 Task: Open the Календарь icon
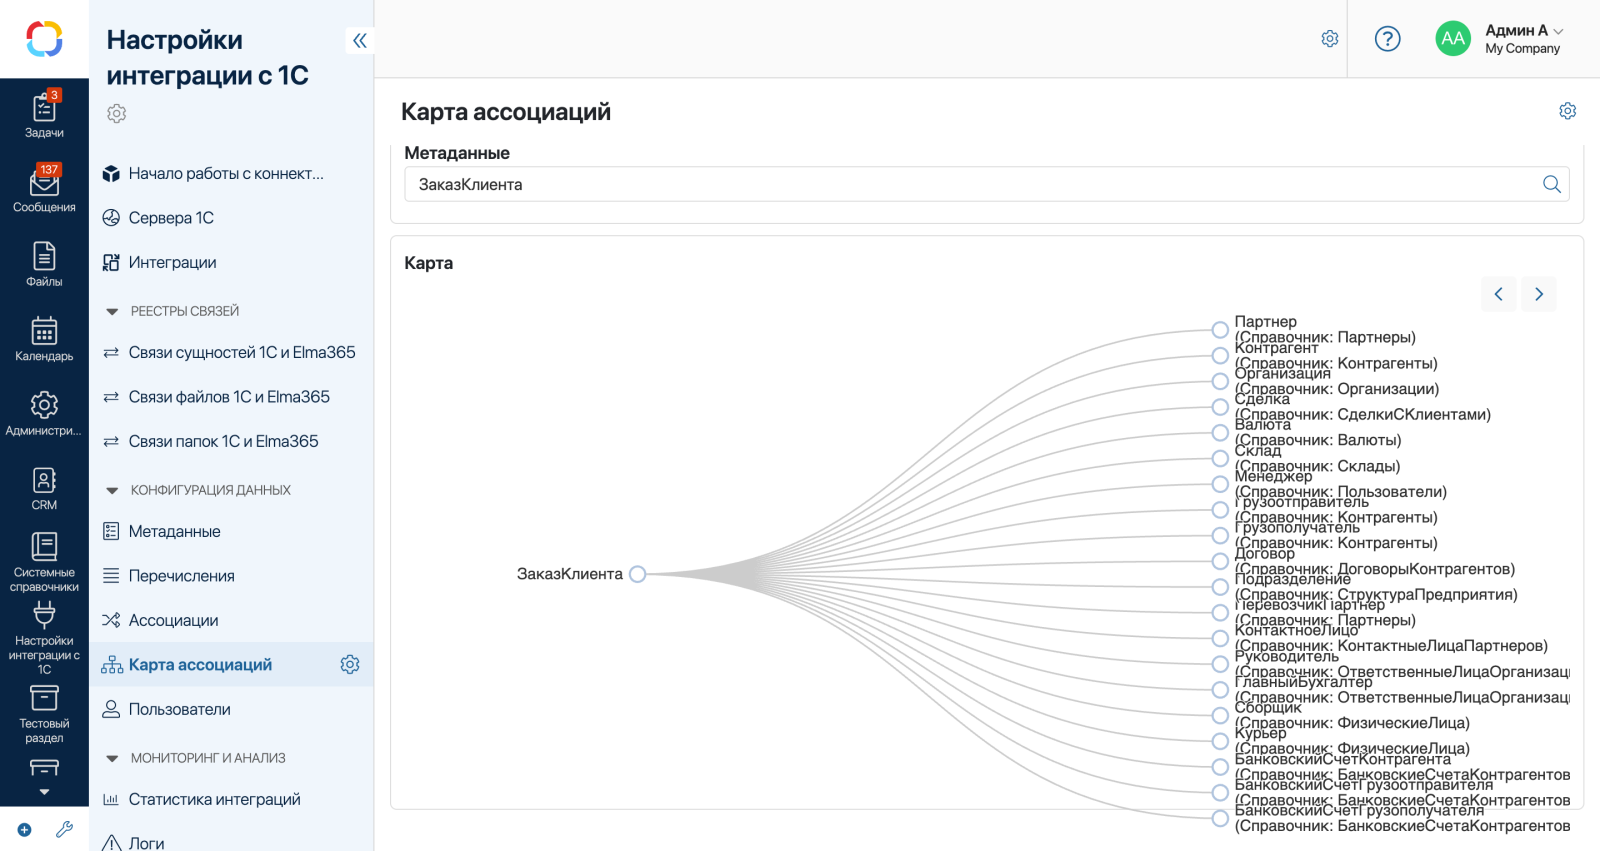coord(44,338)
